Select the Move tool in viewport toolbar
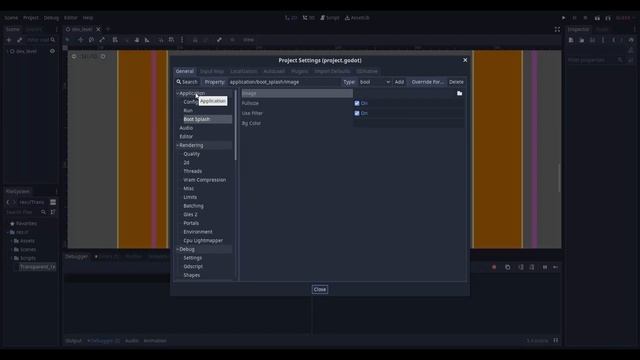 pos(80,40)
